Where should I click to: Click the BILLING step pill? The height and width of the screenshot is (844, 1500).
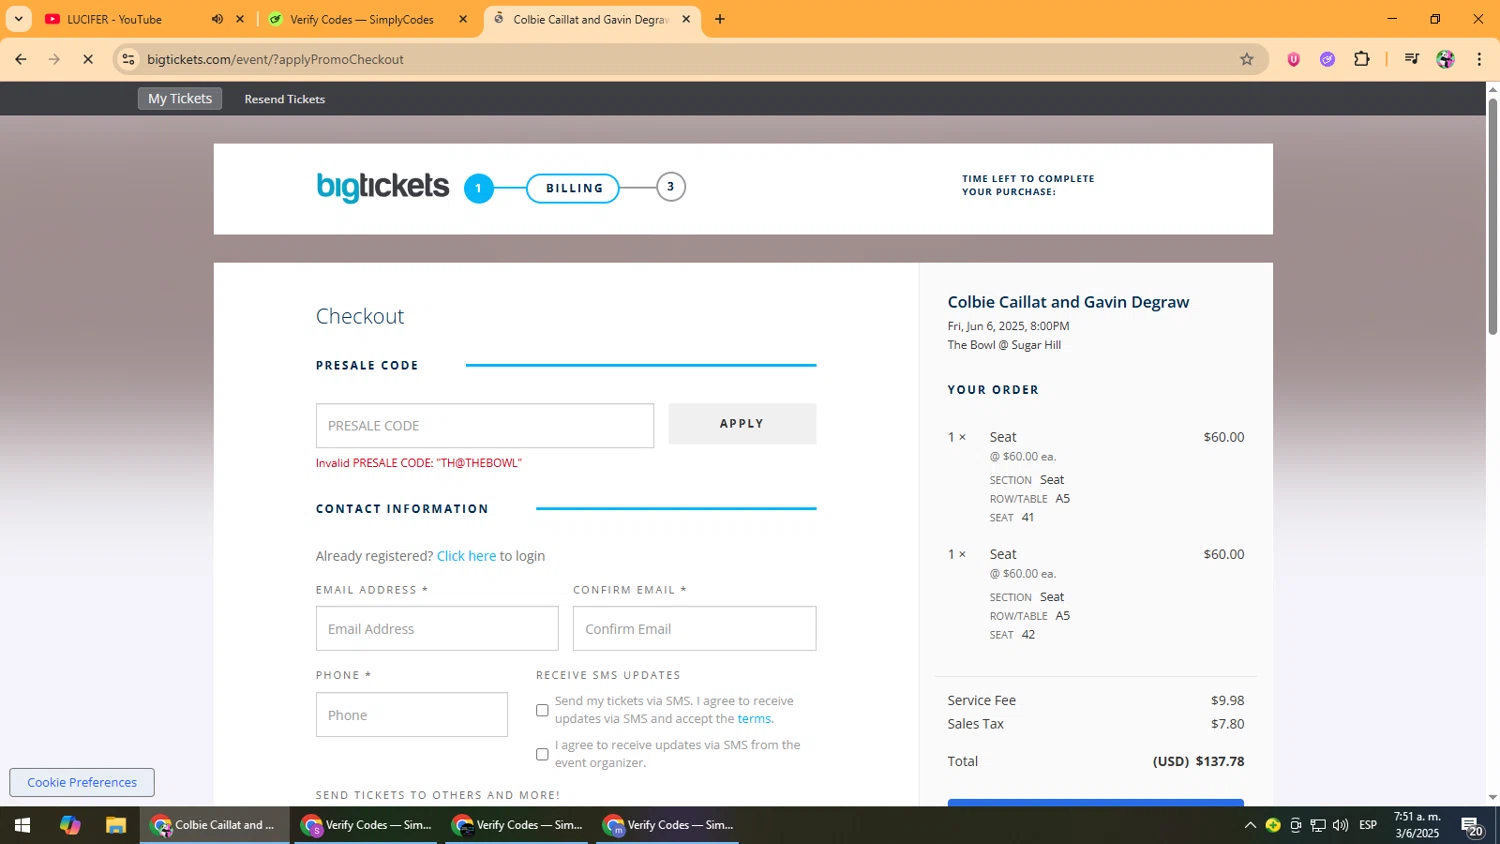[573, 188]
